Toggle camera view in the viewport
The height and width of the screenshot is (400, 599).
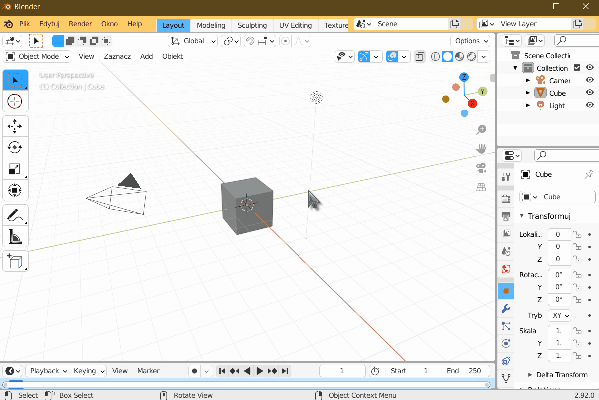coord(481,168)
